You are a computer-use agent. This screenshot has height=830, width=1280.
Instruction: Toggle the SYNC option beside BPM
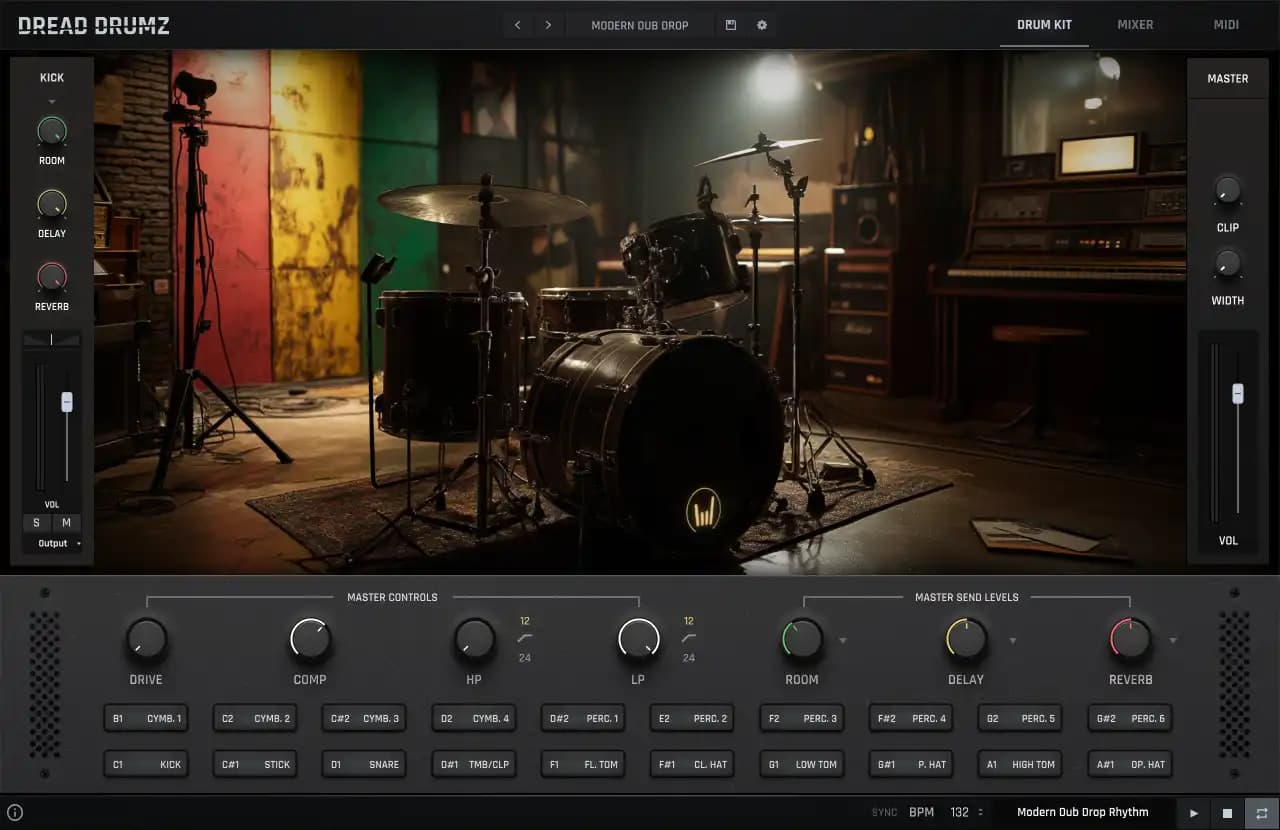click(885, 813)
